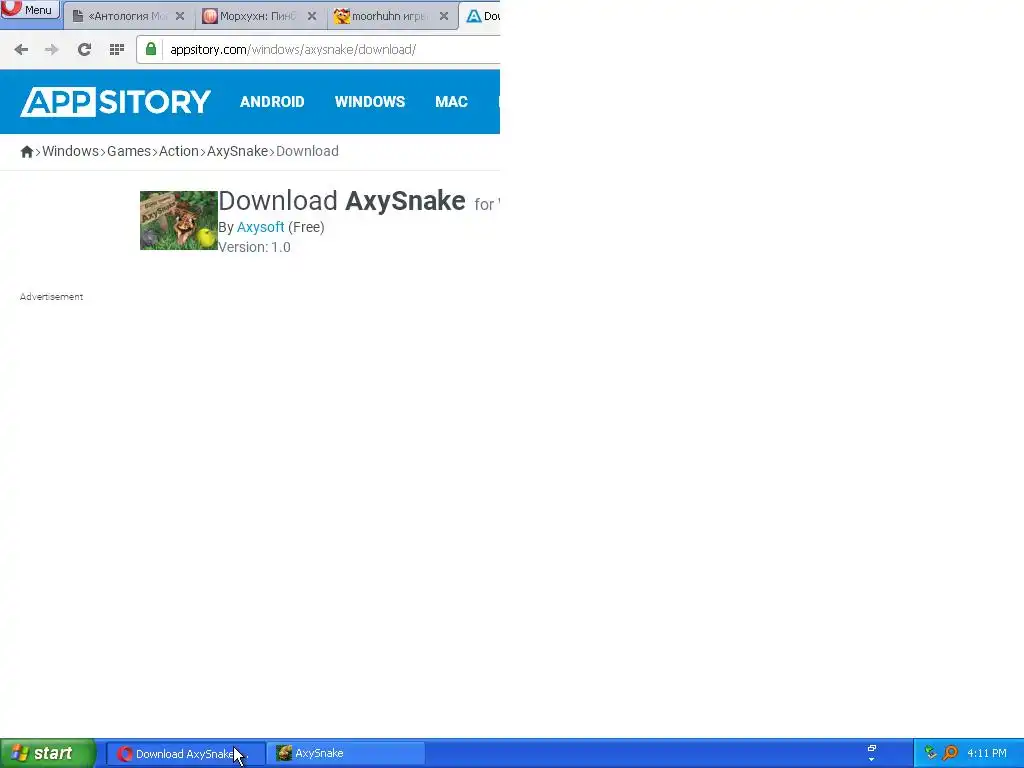This screenshot has height=768, width=1024.
Task: Click the Version: 1.0 text
Action: pos(254,247)
